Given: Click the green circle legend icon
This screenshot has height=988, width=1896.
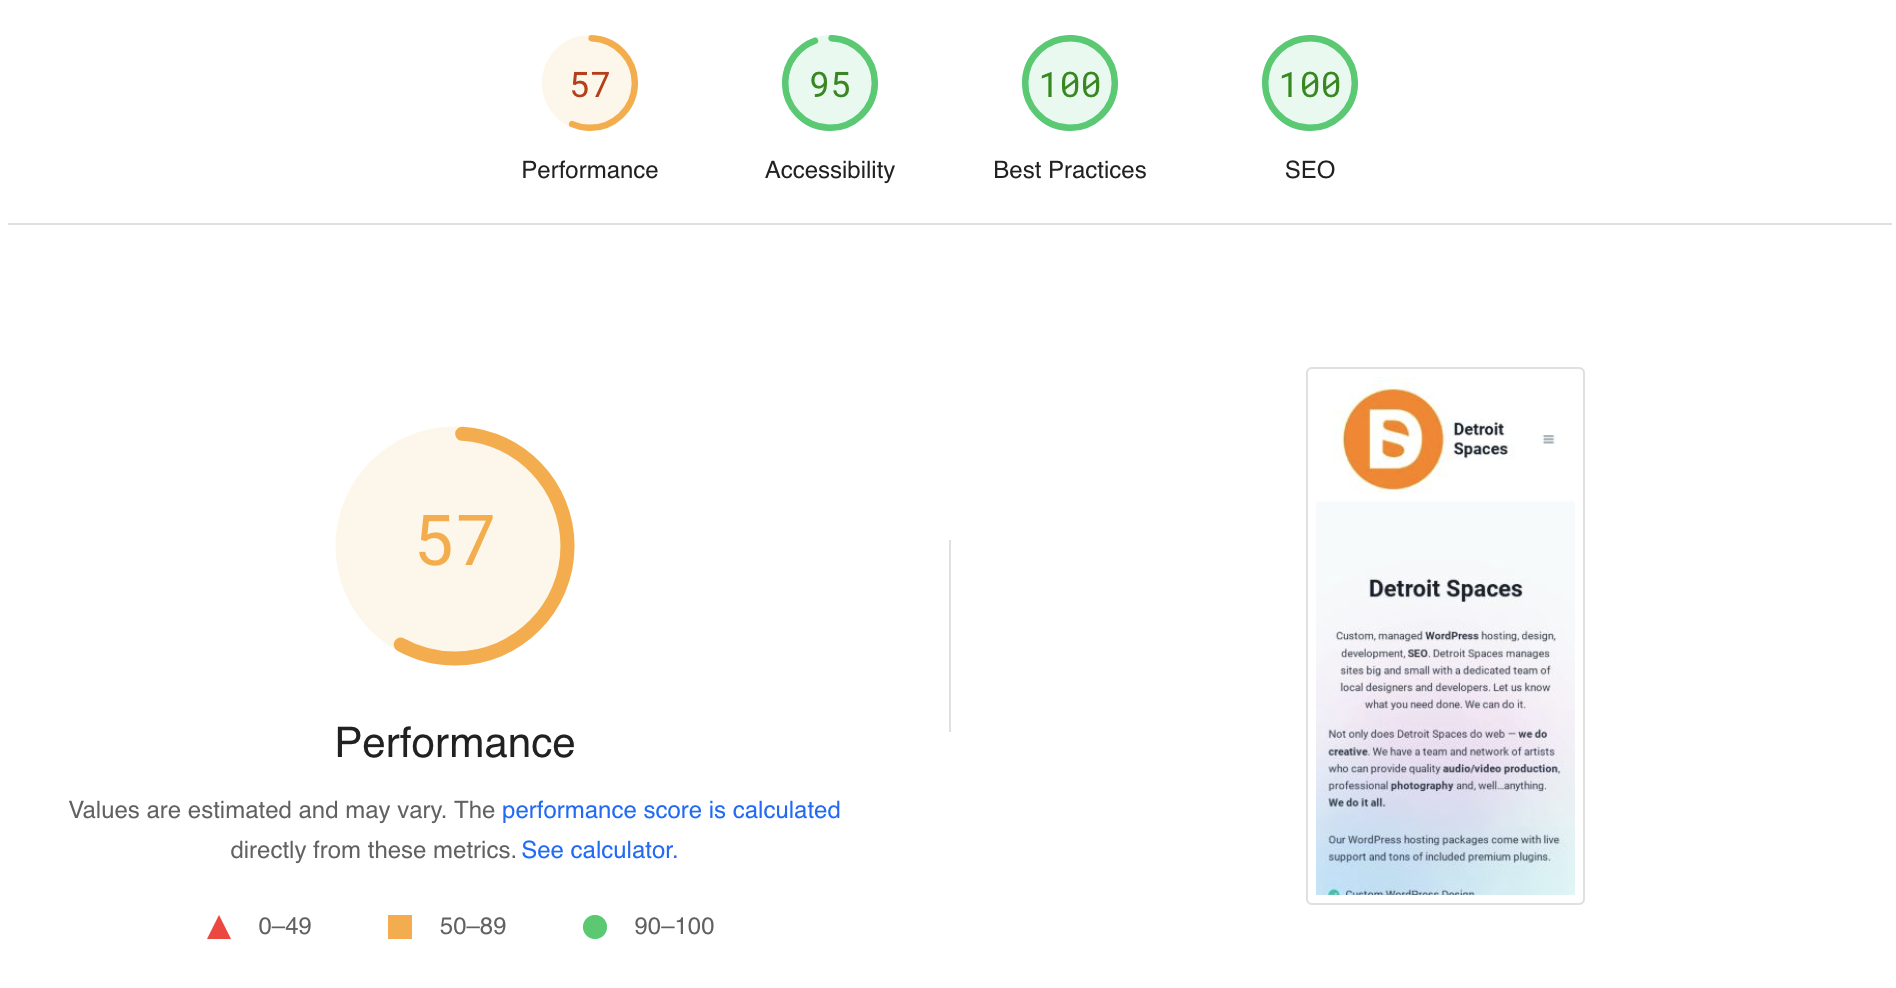Looking at the screenshot, I should pyautogui.click(x=595, y=927).
